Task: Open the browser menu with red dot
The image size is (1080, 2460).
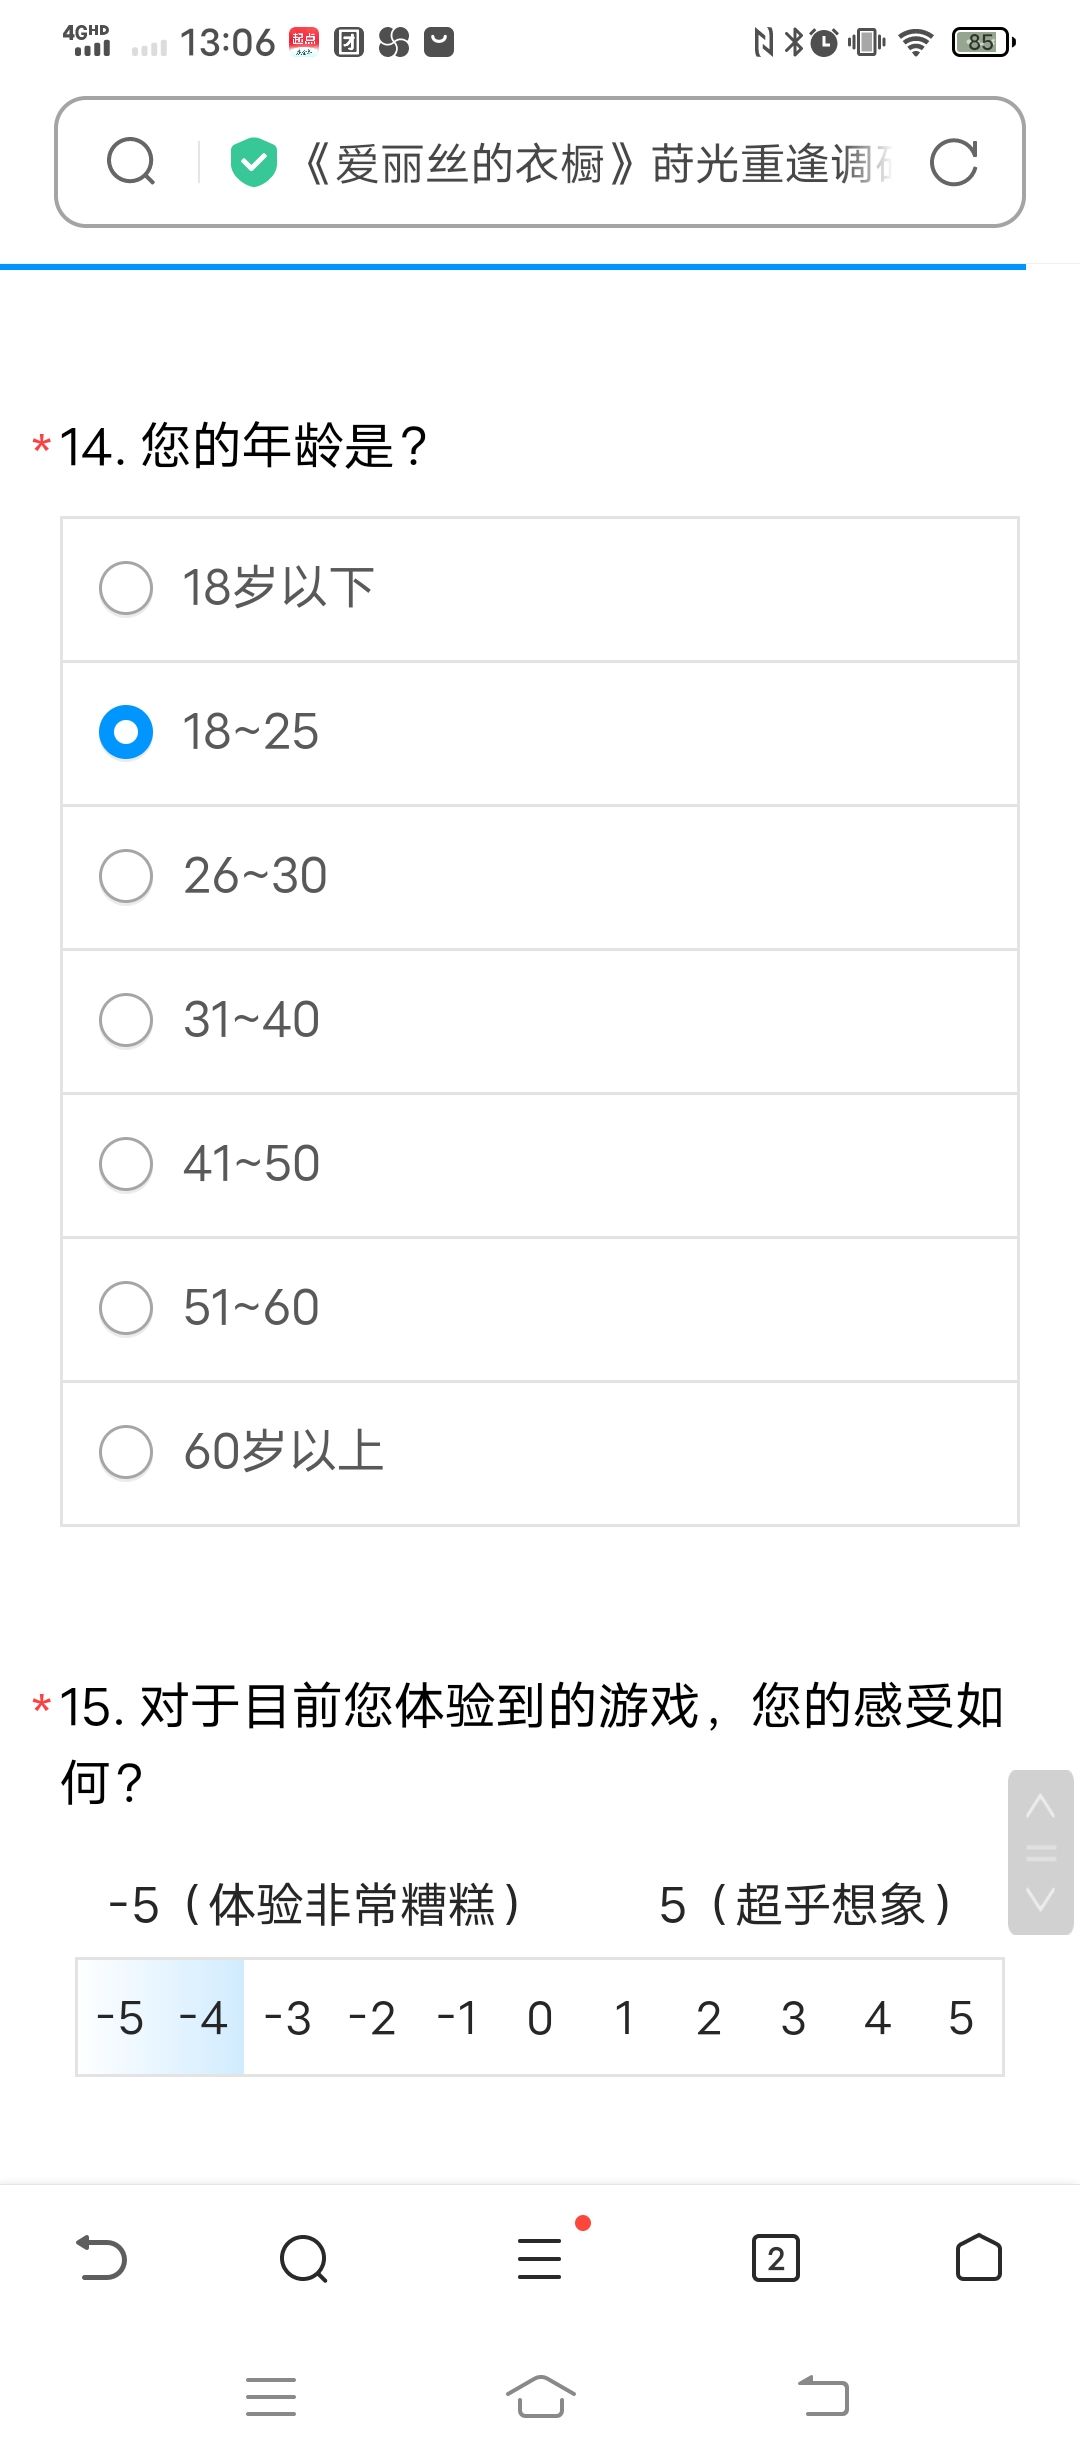Action: (x=541, y=2258)
